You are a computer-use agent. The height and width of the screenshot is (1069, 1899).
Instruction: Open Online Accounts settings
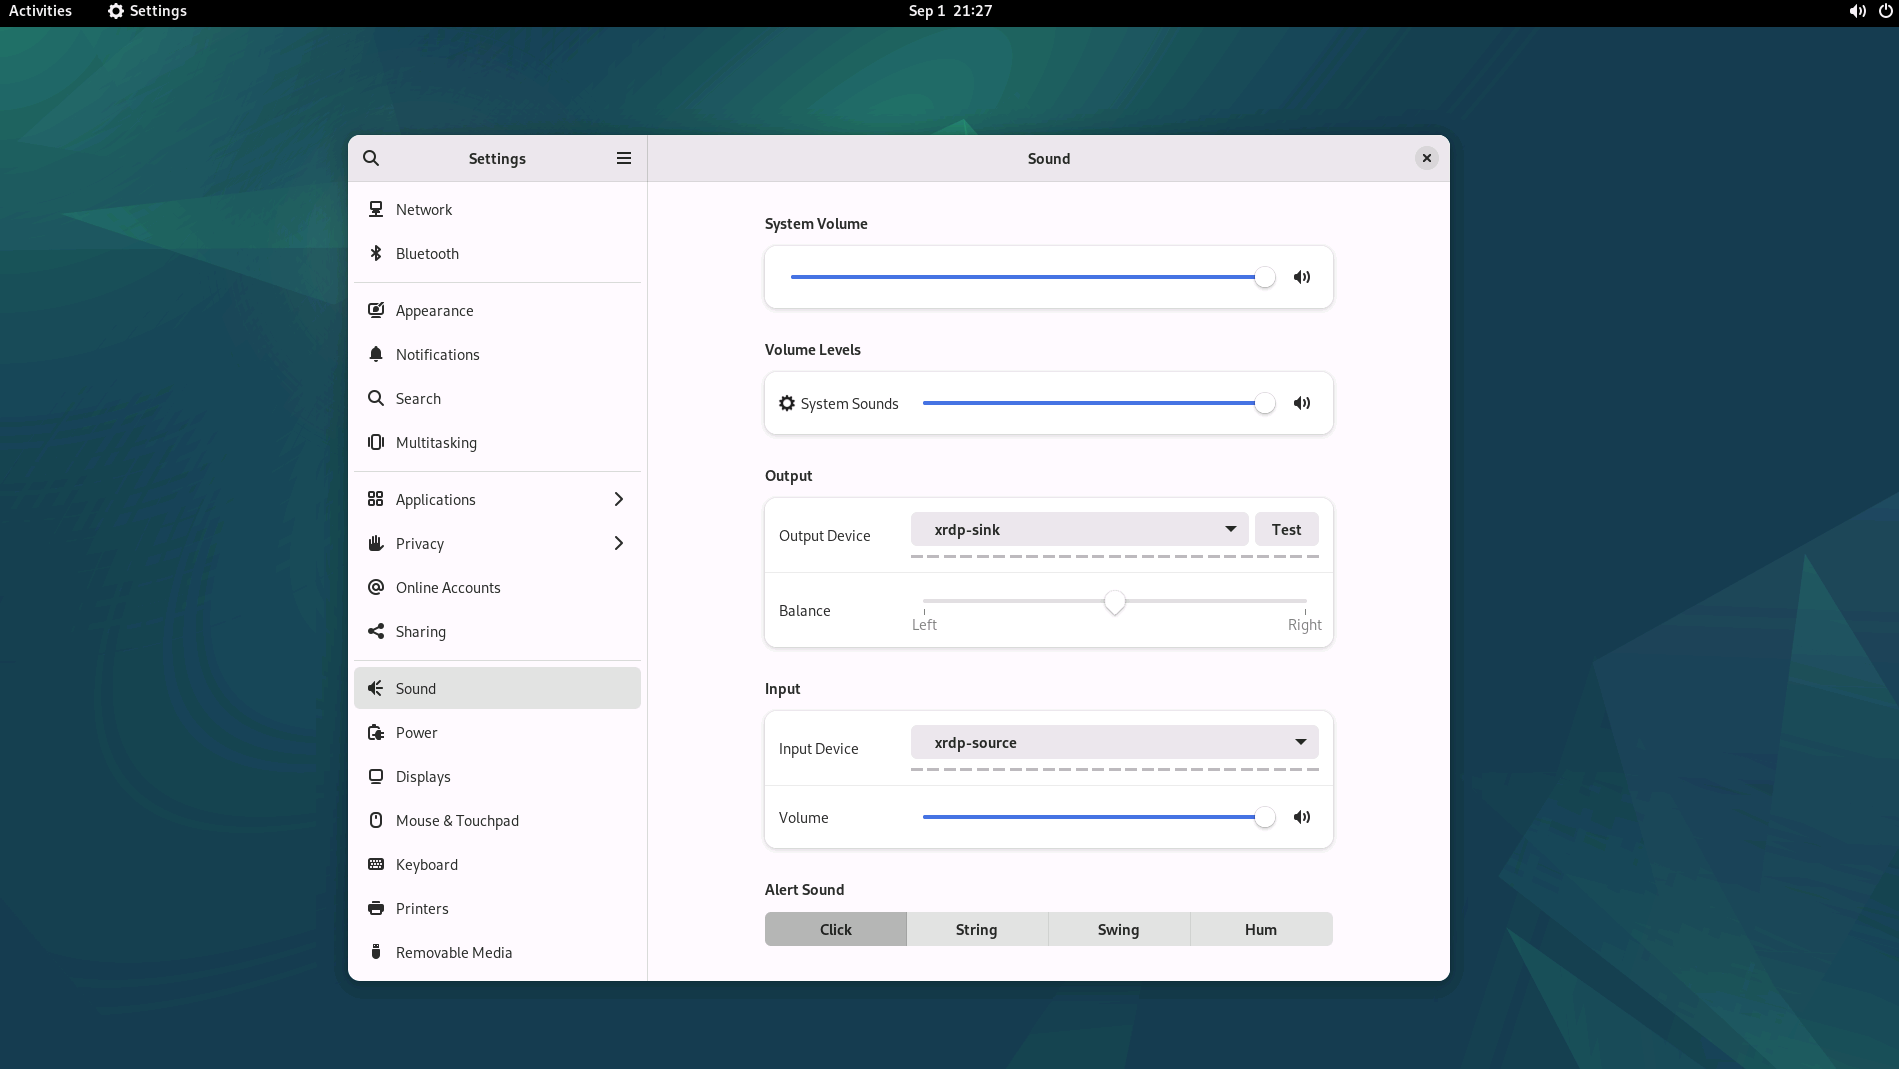[x=497, y=587]
